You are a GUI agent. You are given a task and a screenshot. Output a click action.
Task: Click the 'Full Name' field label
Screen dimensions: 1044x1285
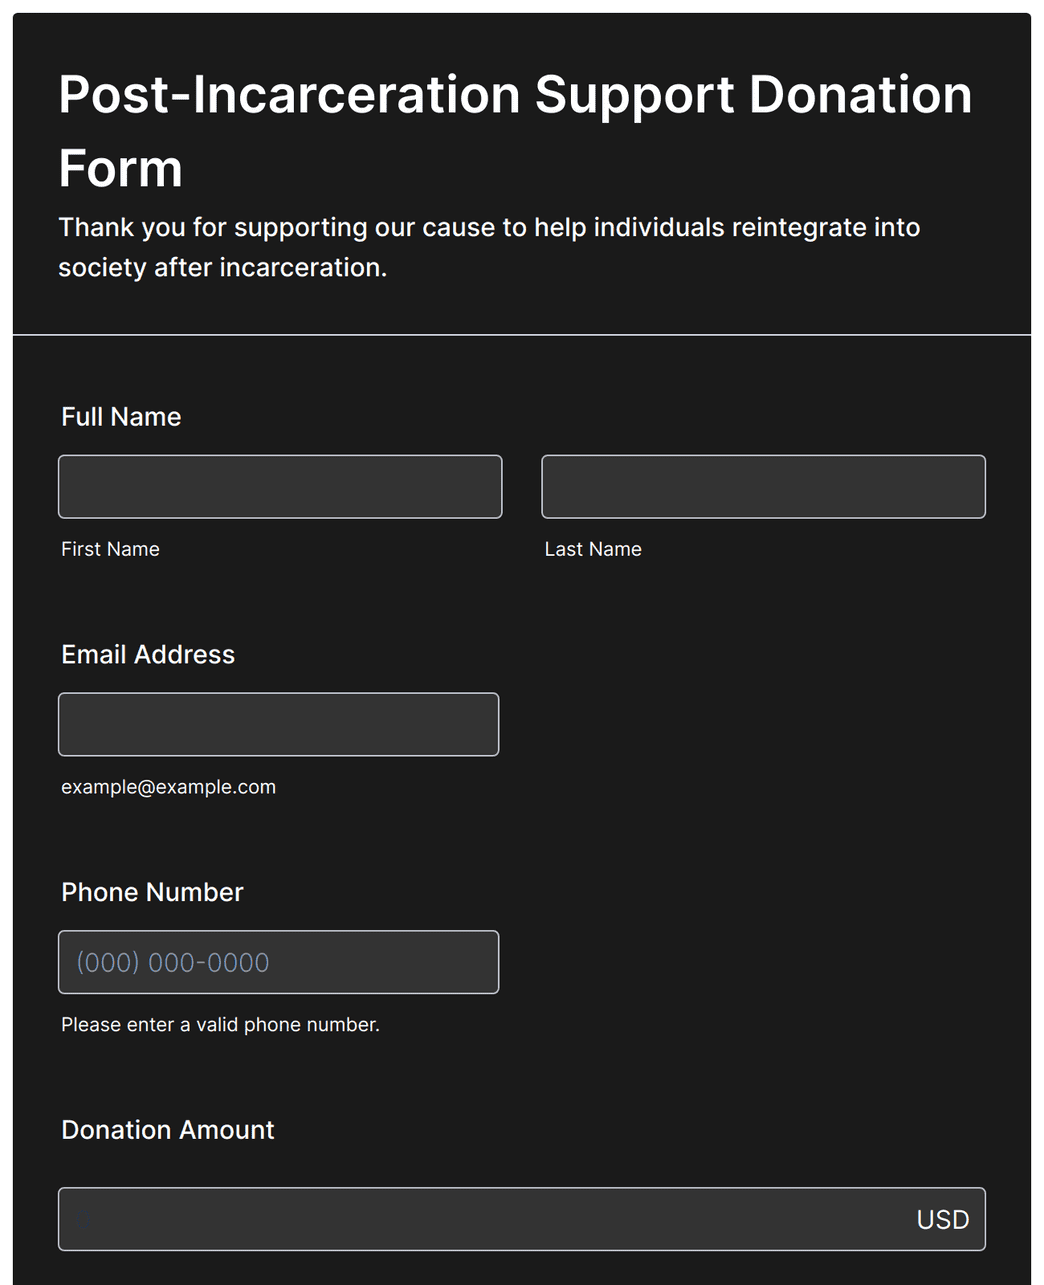coord(121,417)
